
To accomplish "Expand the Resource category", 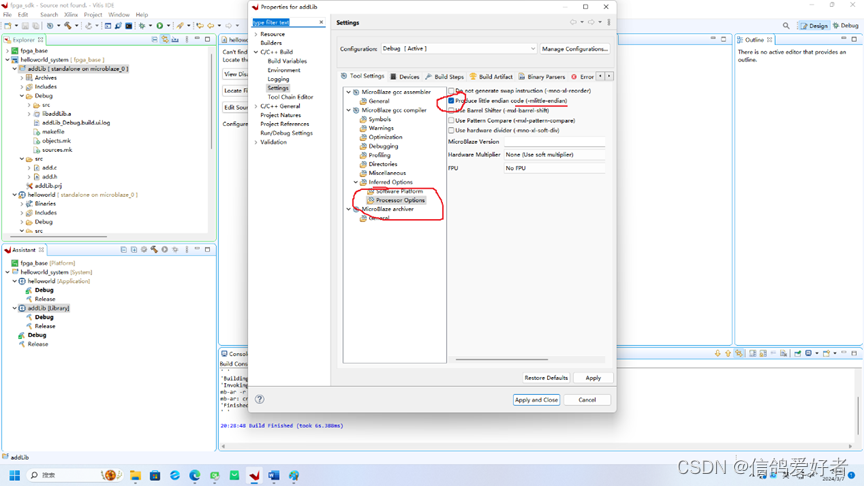I will (x=256, y=34).
